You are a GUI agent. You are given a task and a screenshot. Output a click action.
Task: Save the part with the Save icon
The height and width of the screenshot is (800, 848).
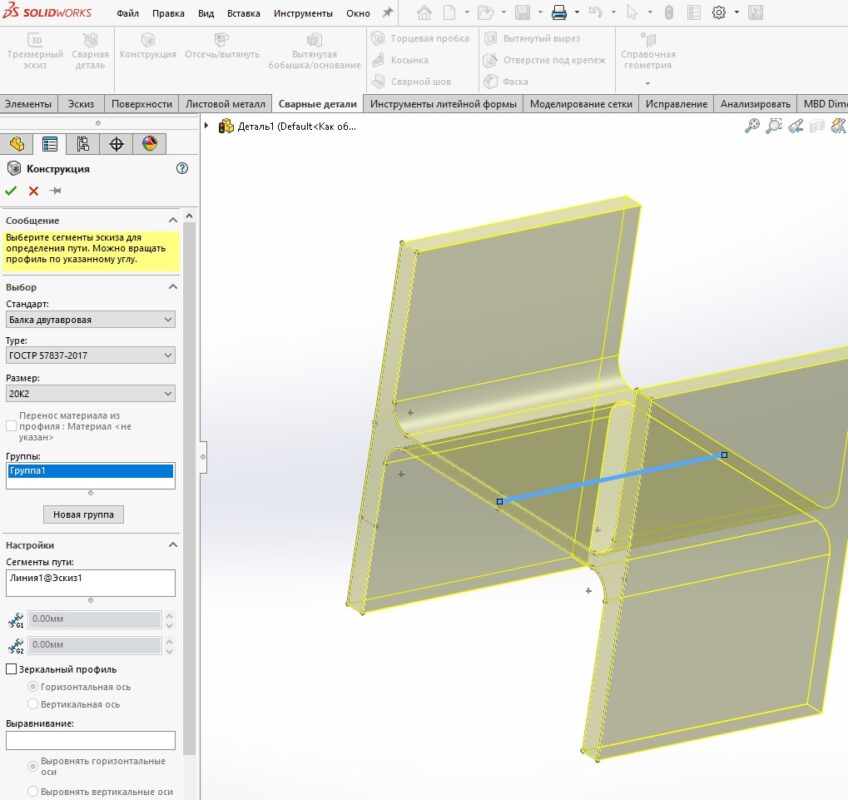(x=522, y=12)
